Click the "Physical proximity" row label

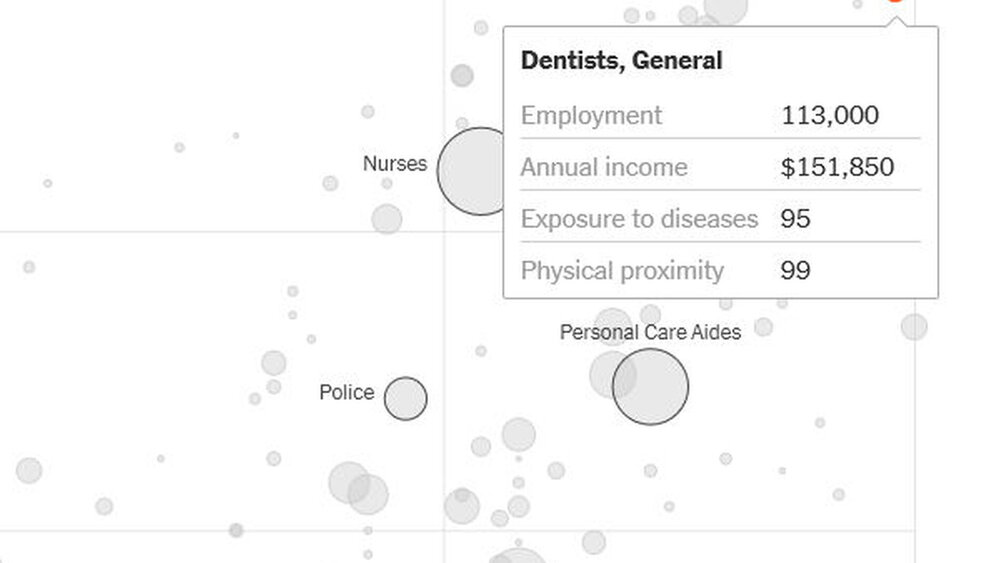pyautogui.click(x=622, y=271)
